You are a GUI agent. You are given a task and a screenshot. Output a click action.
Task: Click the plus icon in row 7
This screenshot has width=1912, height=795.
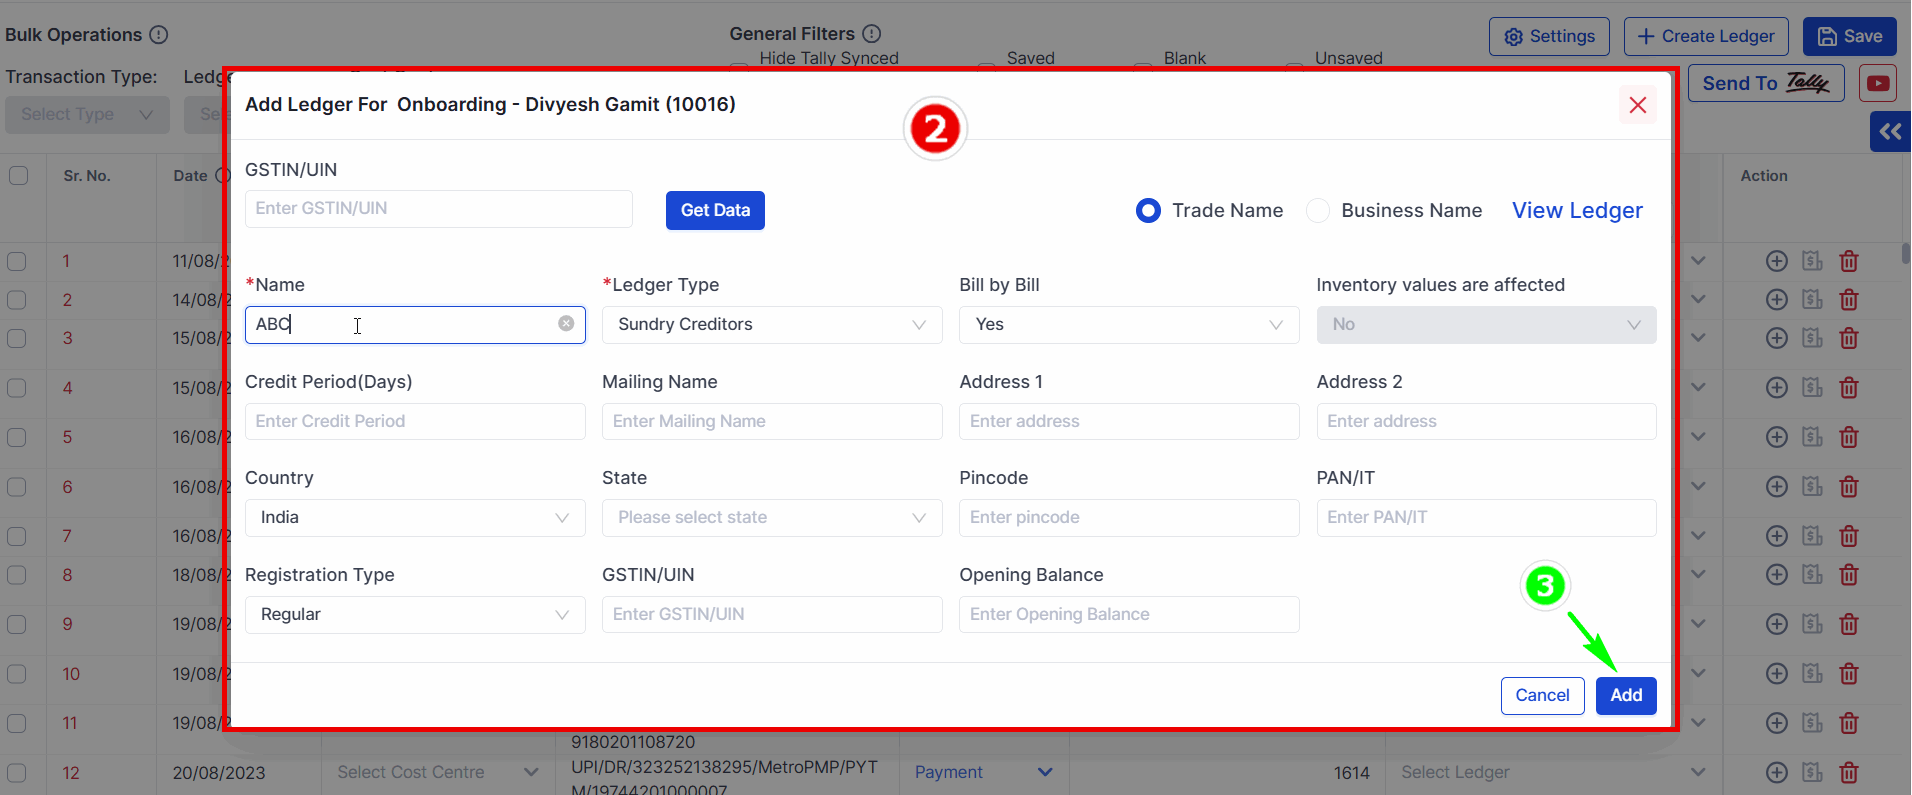pyautogui.click(x=1777, y=536)
